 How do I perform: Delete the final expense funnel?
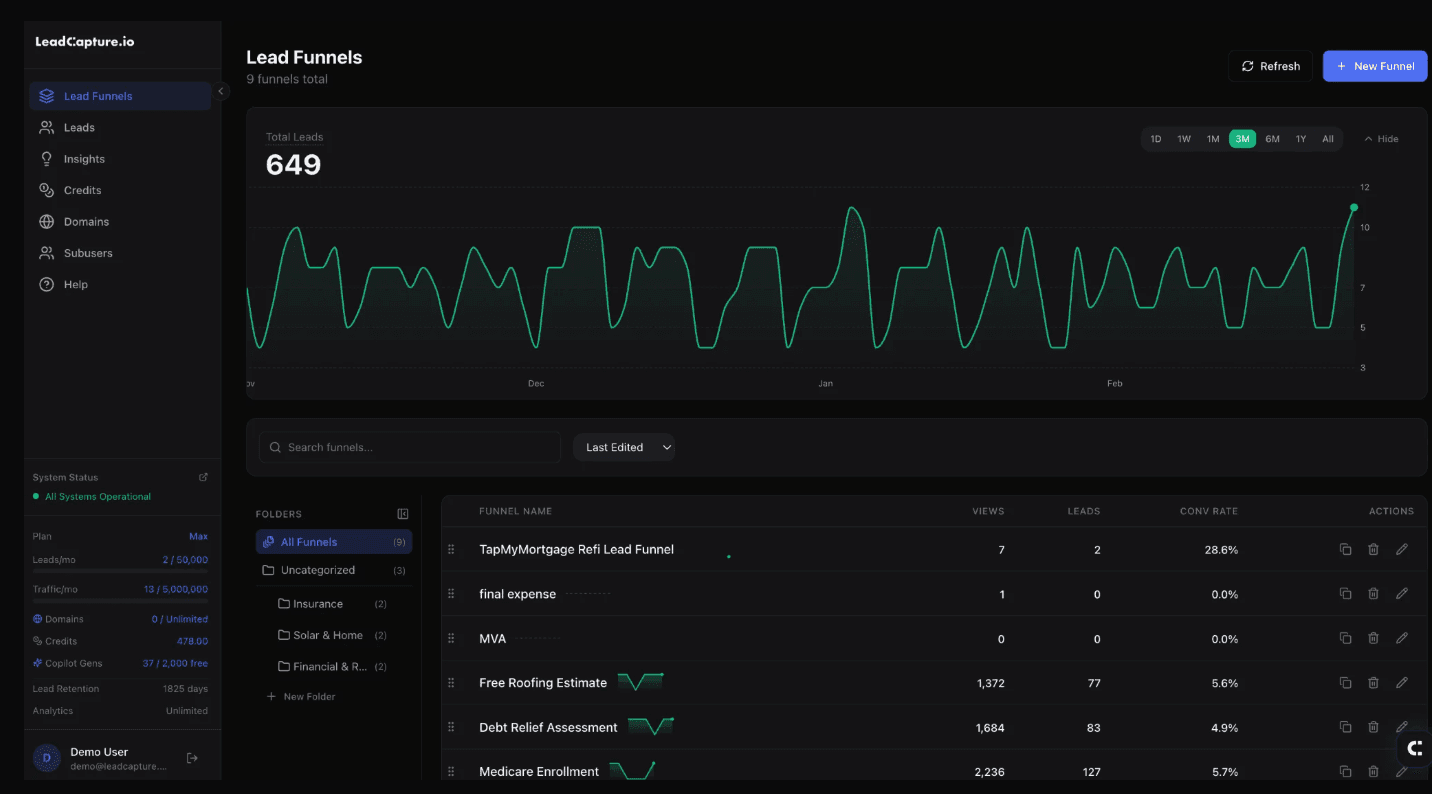[1373, 594]
